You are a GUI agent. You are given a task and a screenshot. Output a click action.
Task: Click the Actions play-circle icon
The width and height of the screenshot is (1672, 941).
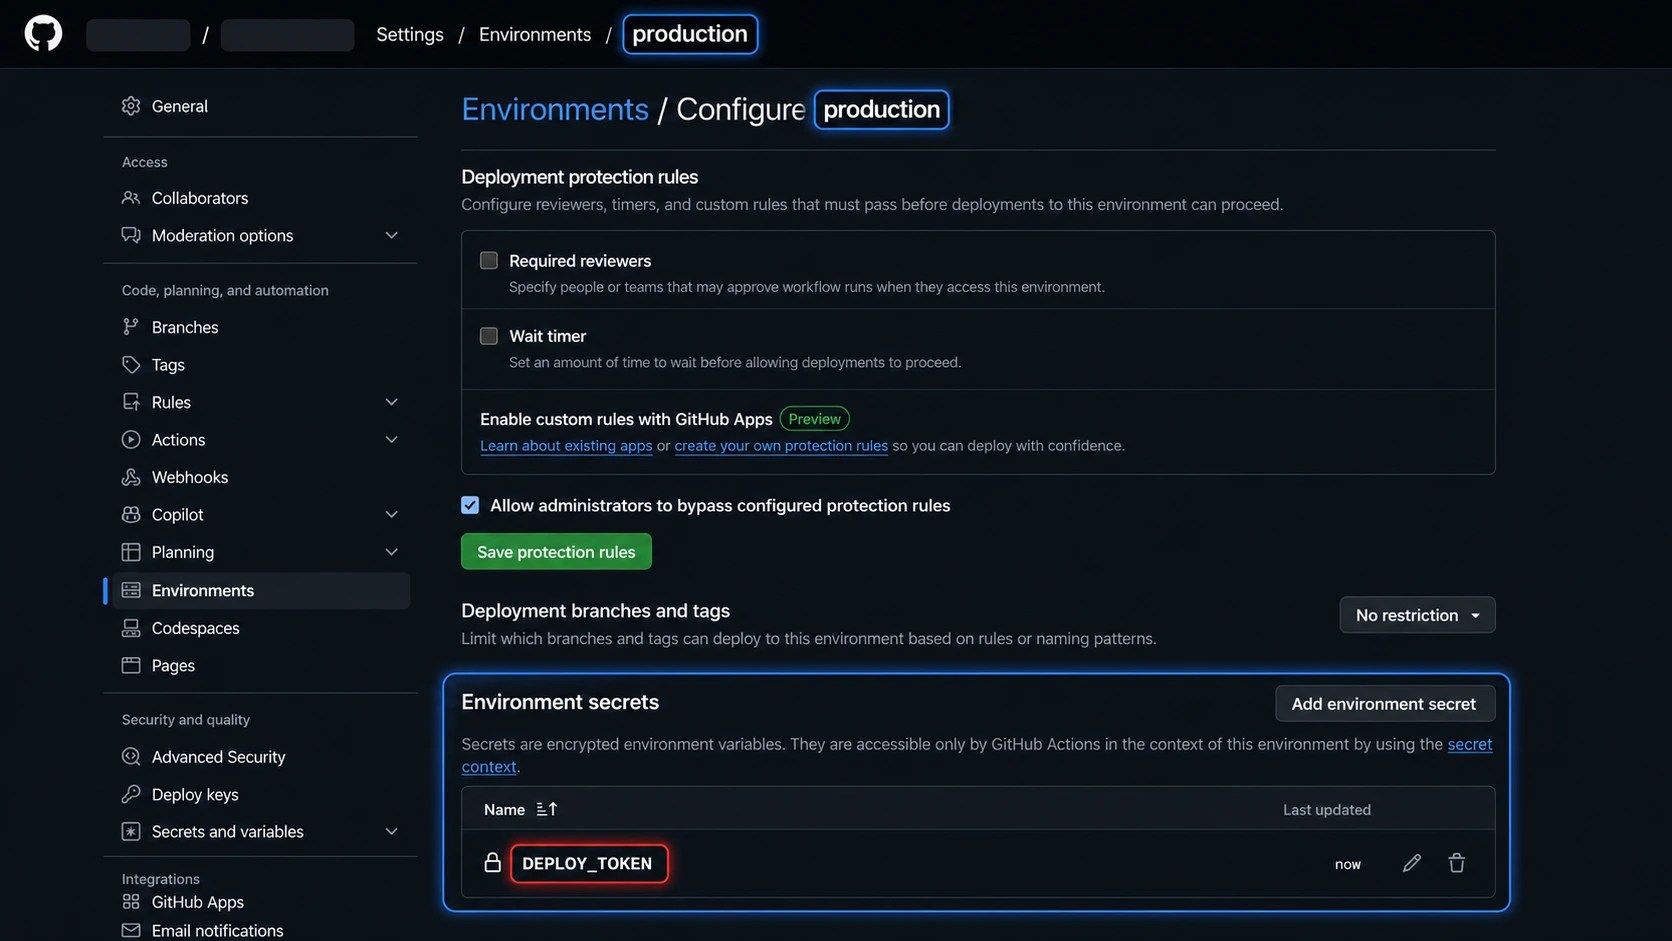(131, 440)
